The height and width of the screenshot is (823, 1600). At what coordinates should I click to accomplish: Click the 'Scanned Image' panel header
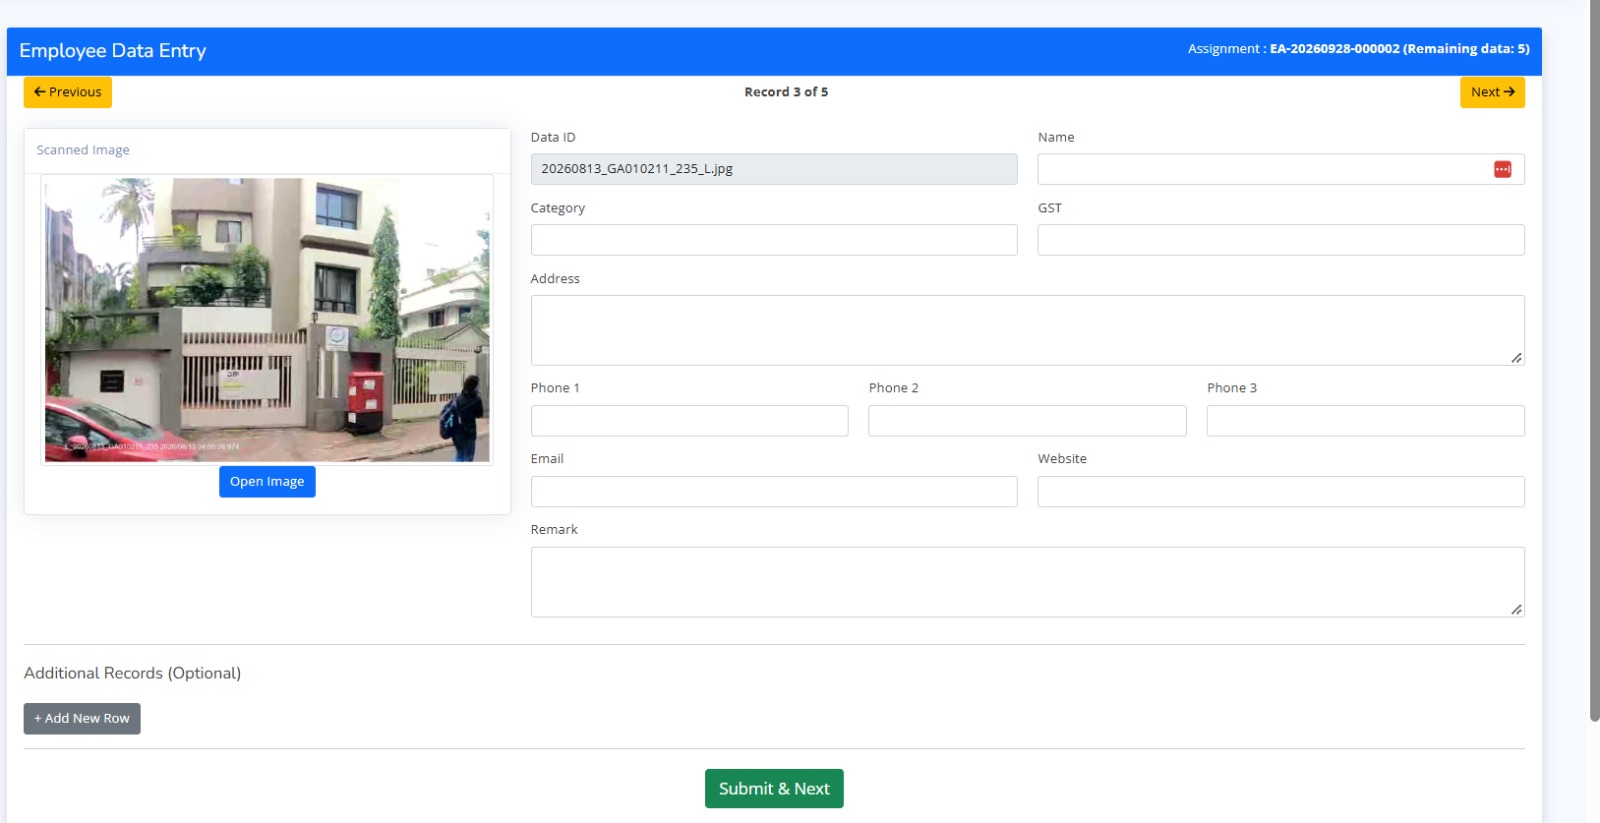pyautogui.click(x=83, y=150)
